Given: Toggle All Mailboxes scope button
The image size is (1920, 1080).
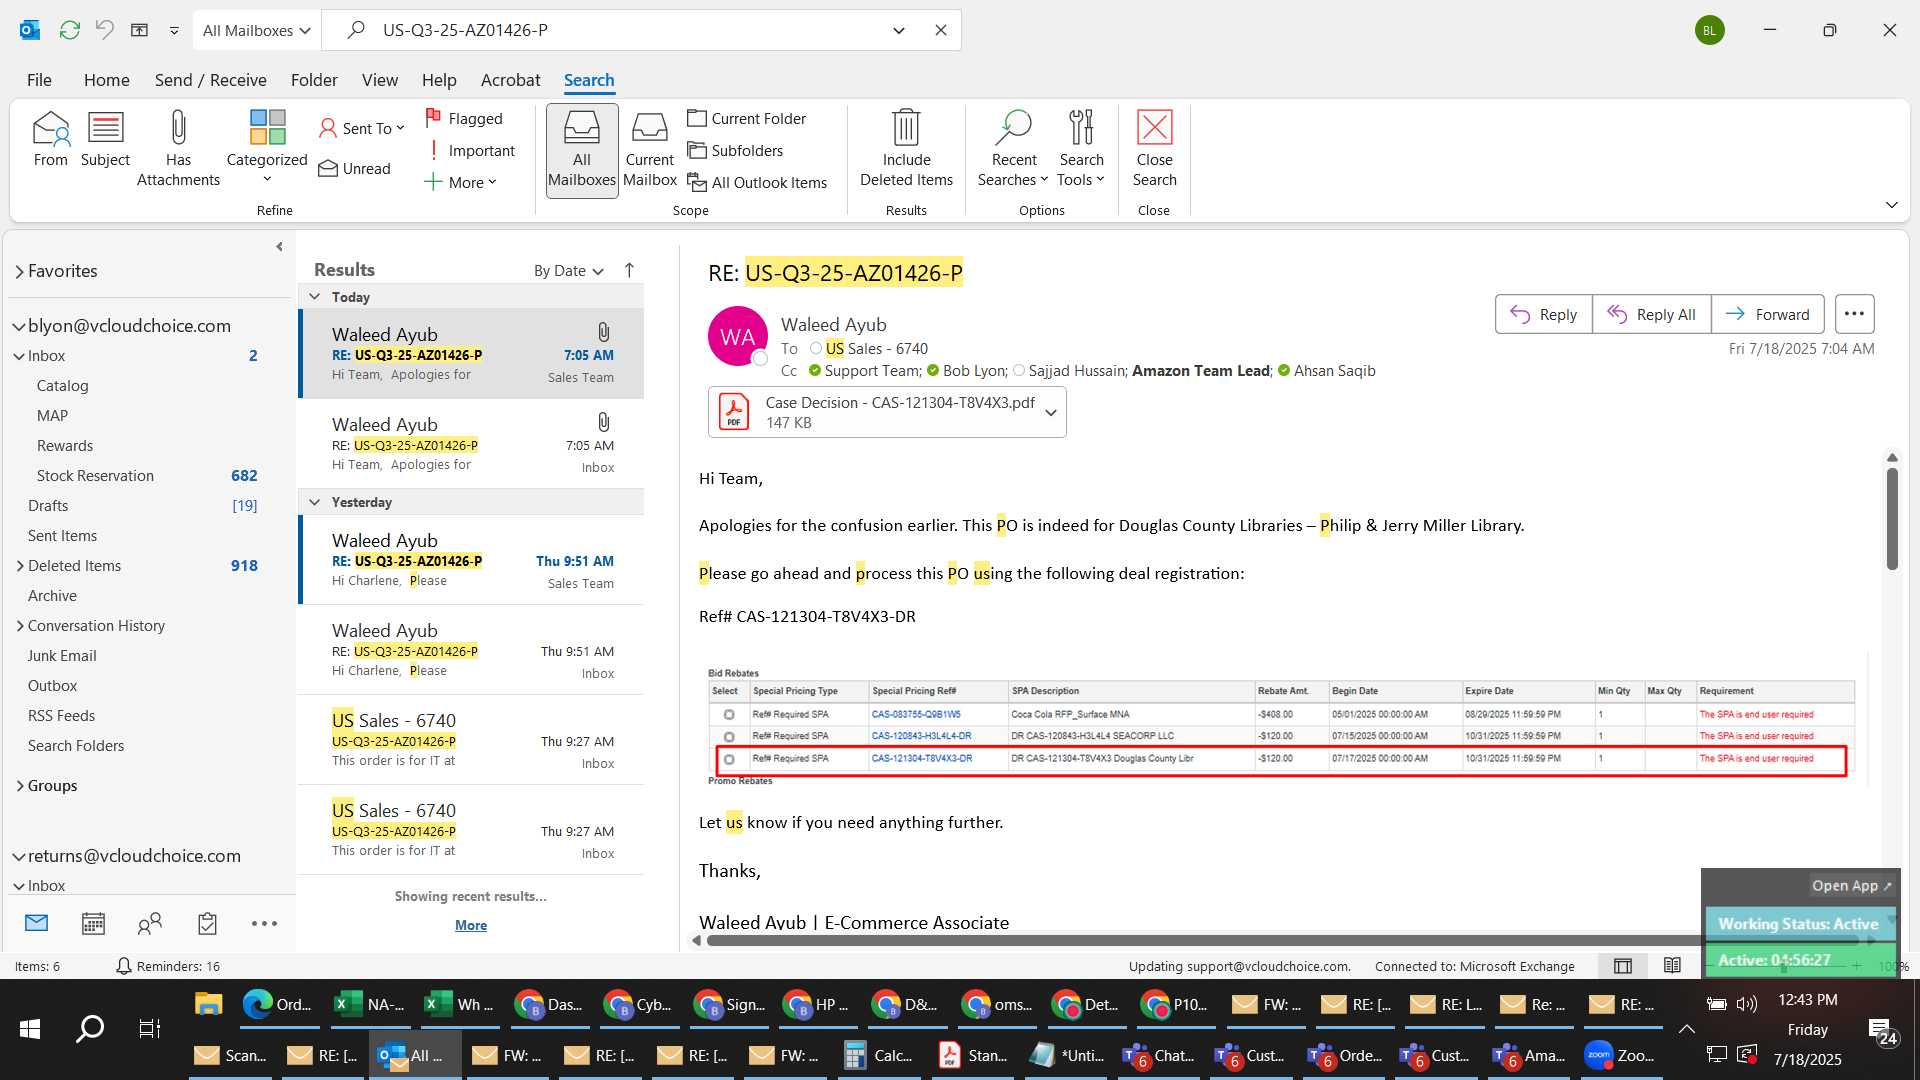Looking at the screenshot, I should pos(582,150).
